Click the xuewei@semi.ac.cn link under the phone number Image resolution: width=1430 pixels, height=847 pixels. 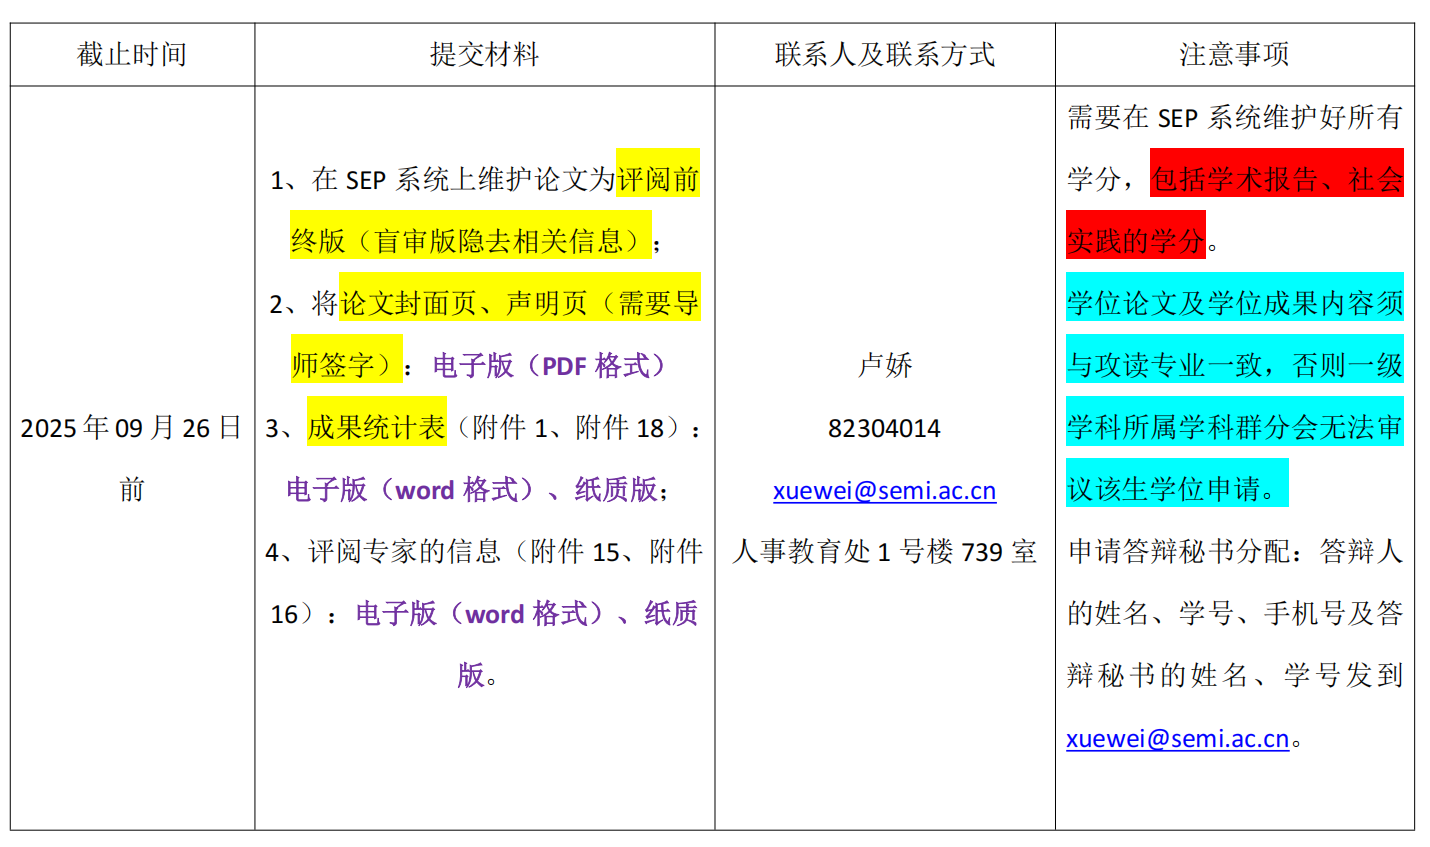[884, 491]
